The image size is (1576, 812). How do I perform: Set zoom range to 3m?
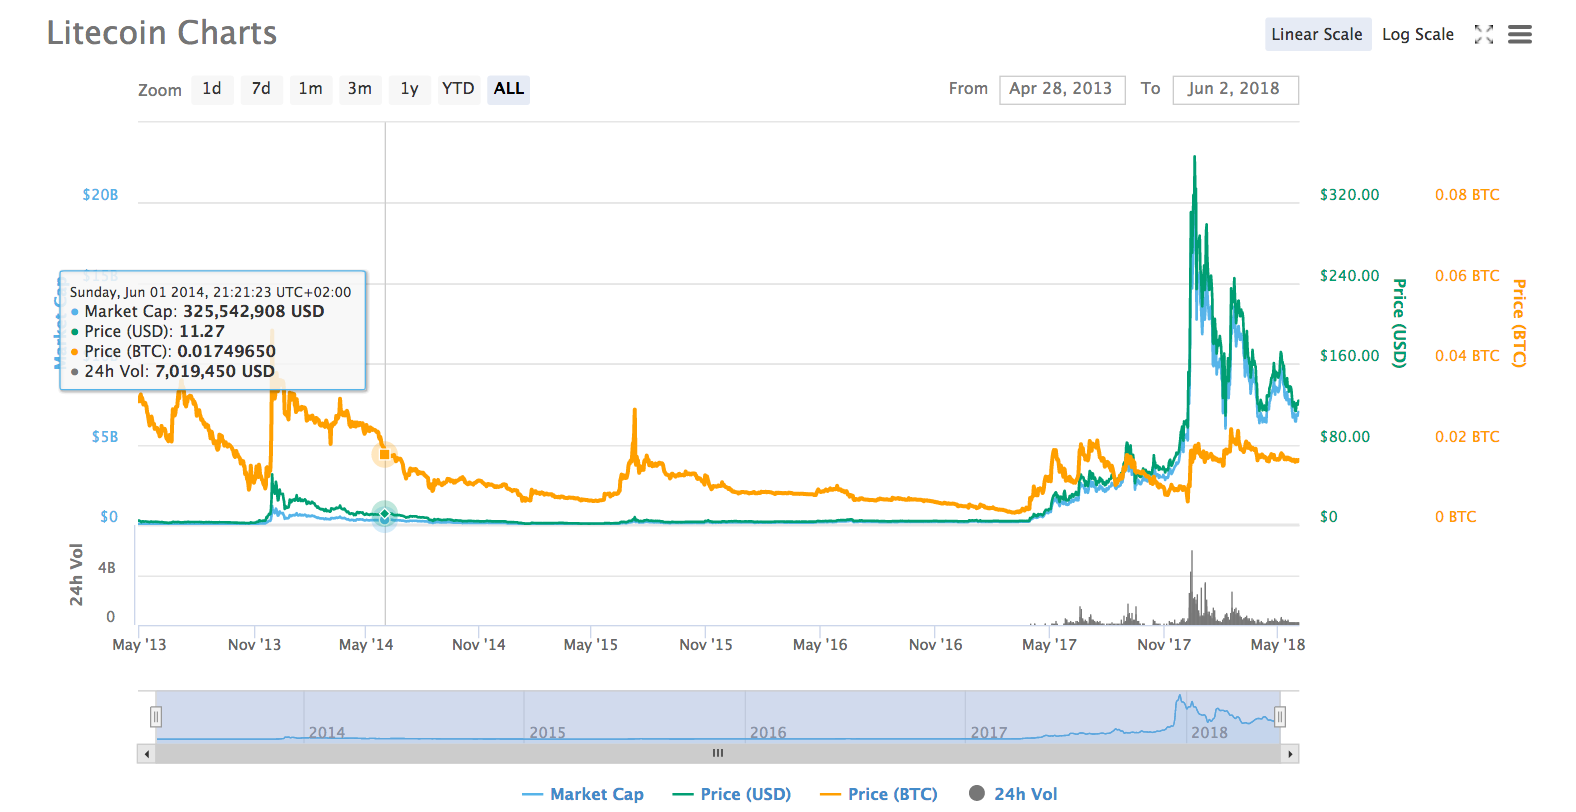360,89
